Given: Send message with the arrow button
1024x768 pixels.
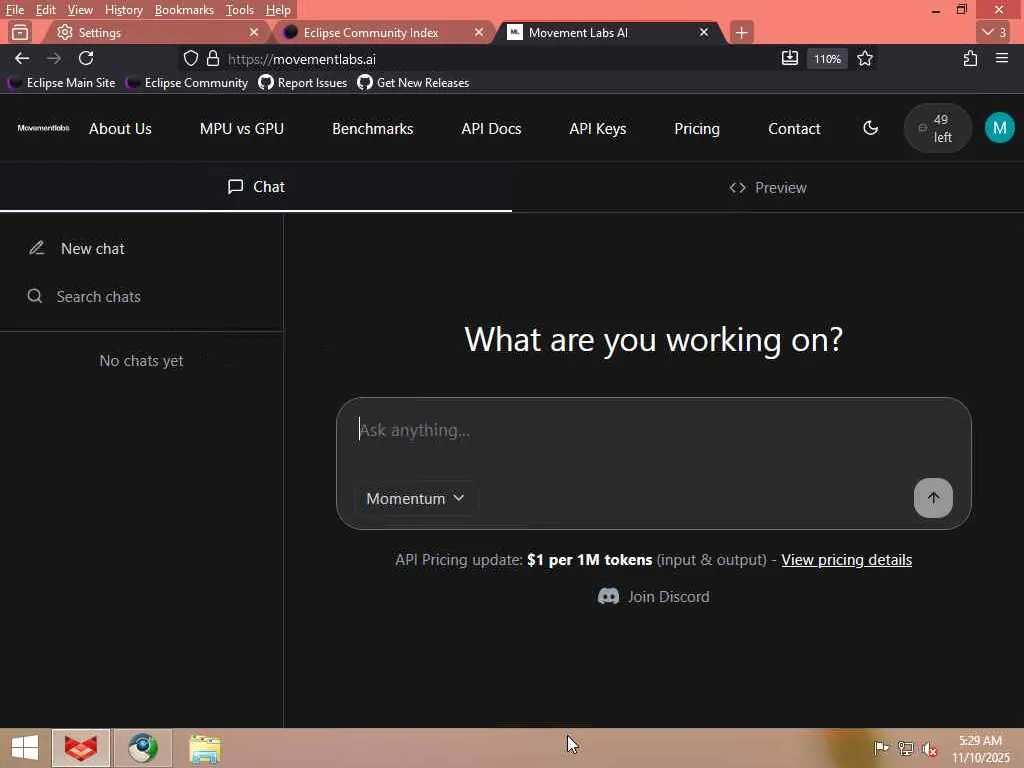Looking at the screenshot, I should pyautogui.click(x=933, y=498).
